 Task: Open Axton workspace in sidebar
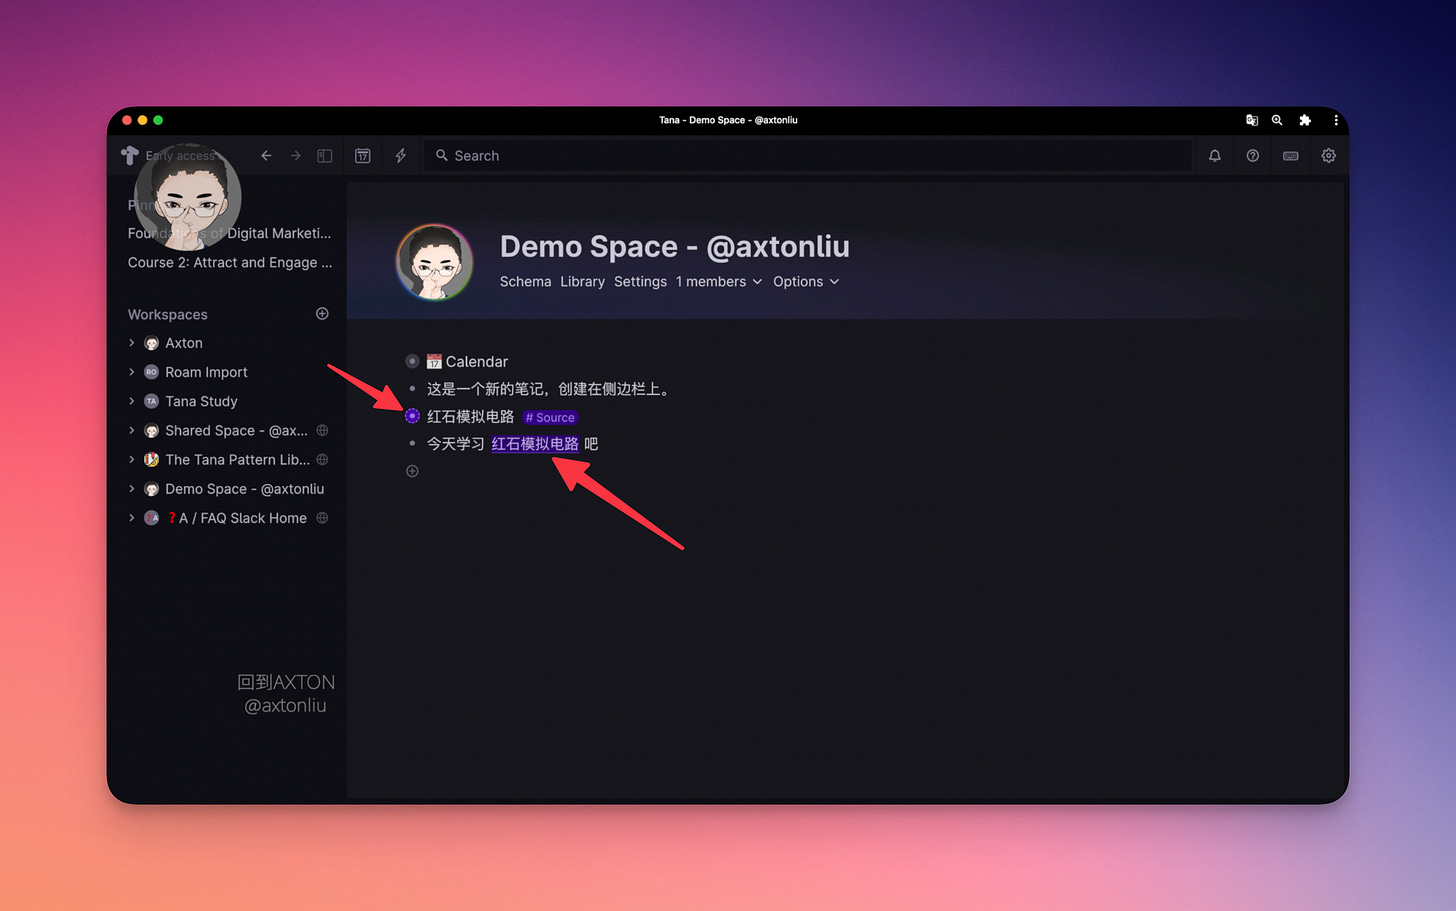(x=184, y=343)
